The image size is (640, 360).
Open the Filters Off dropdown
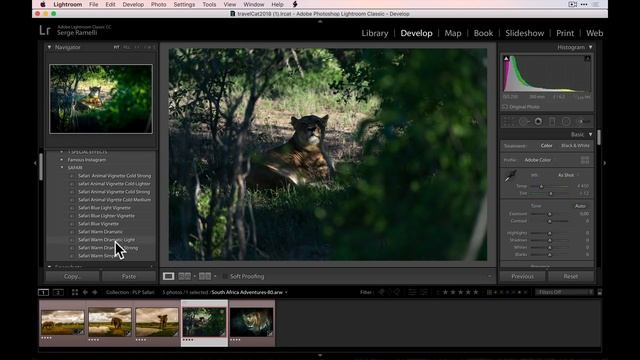[x=565, y=292]
